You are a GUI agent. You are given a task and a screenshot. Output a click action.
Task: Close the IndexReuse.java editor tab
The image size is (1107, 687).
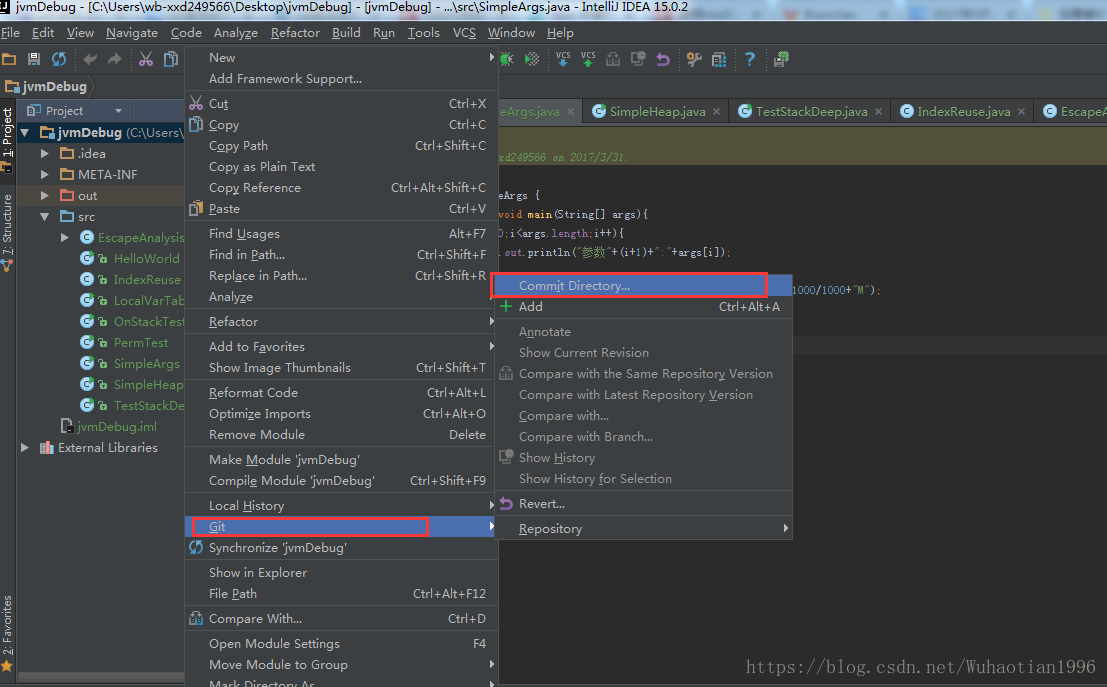(x=1022, y=112)
